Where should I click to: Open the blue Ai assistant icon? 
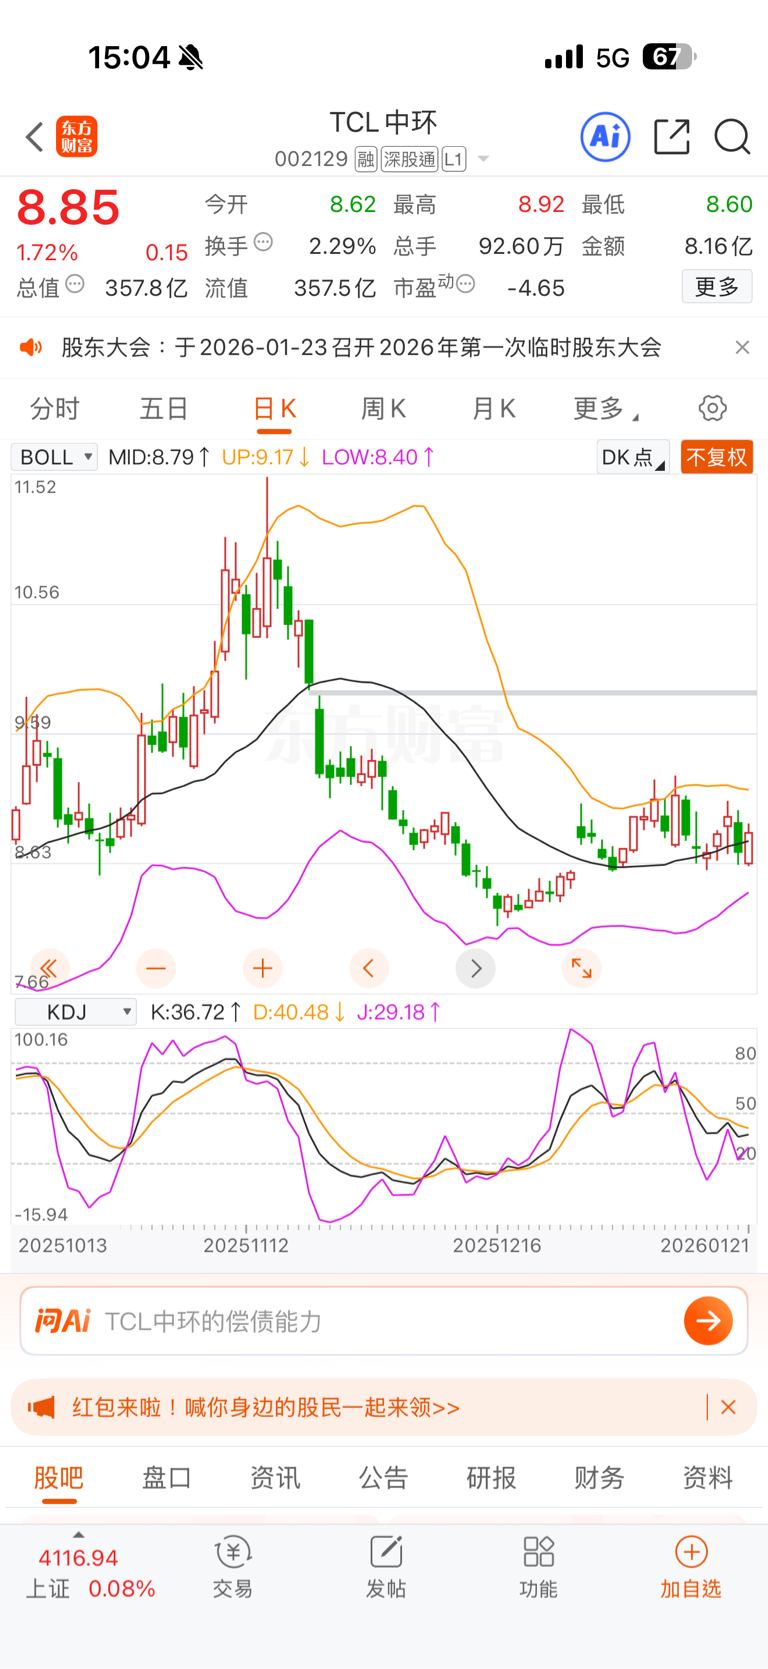pyautogui.click(x=606, y=136)
